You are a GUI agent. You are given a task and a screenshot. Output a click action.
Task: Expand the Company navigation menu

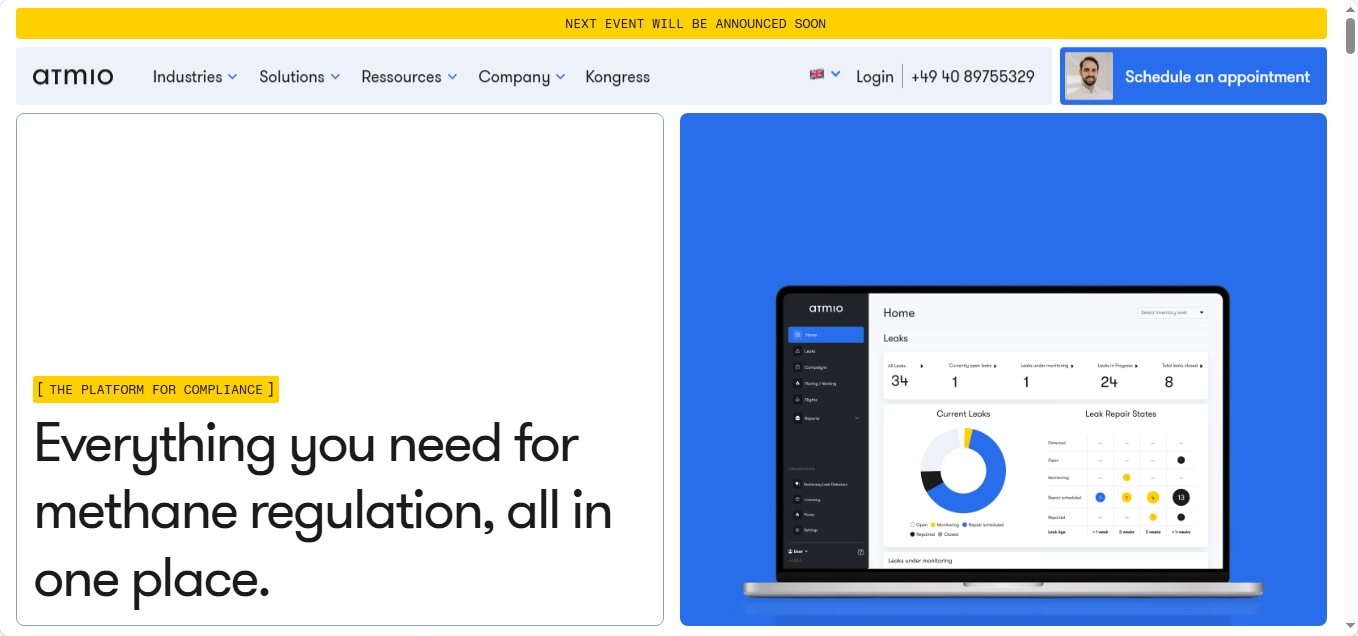point(522,77)
